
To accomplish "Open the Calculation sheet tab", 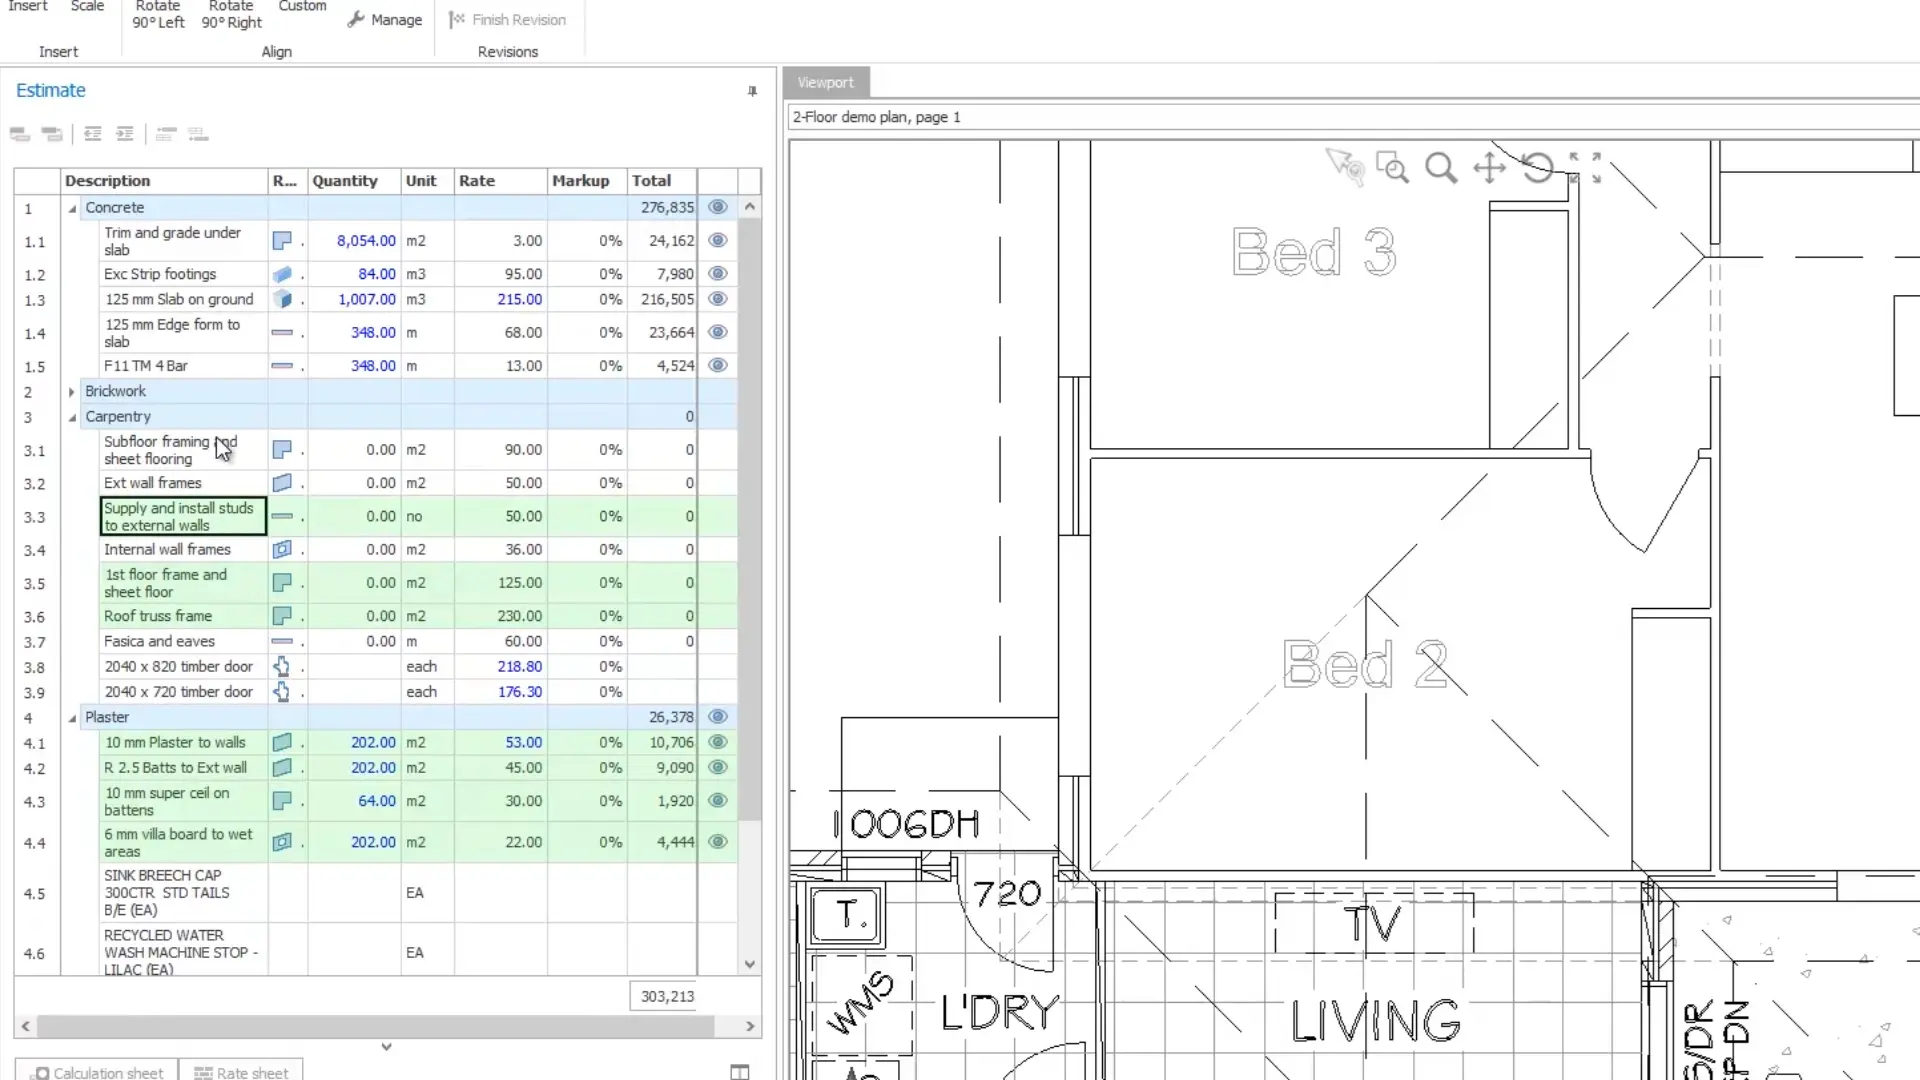I will point(97,1072).
